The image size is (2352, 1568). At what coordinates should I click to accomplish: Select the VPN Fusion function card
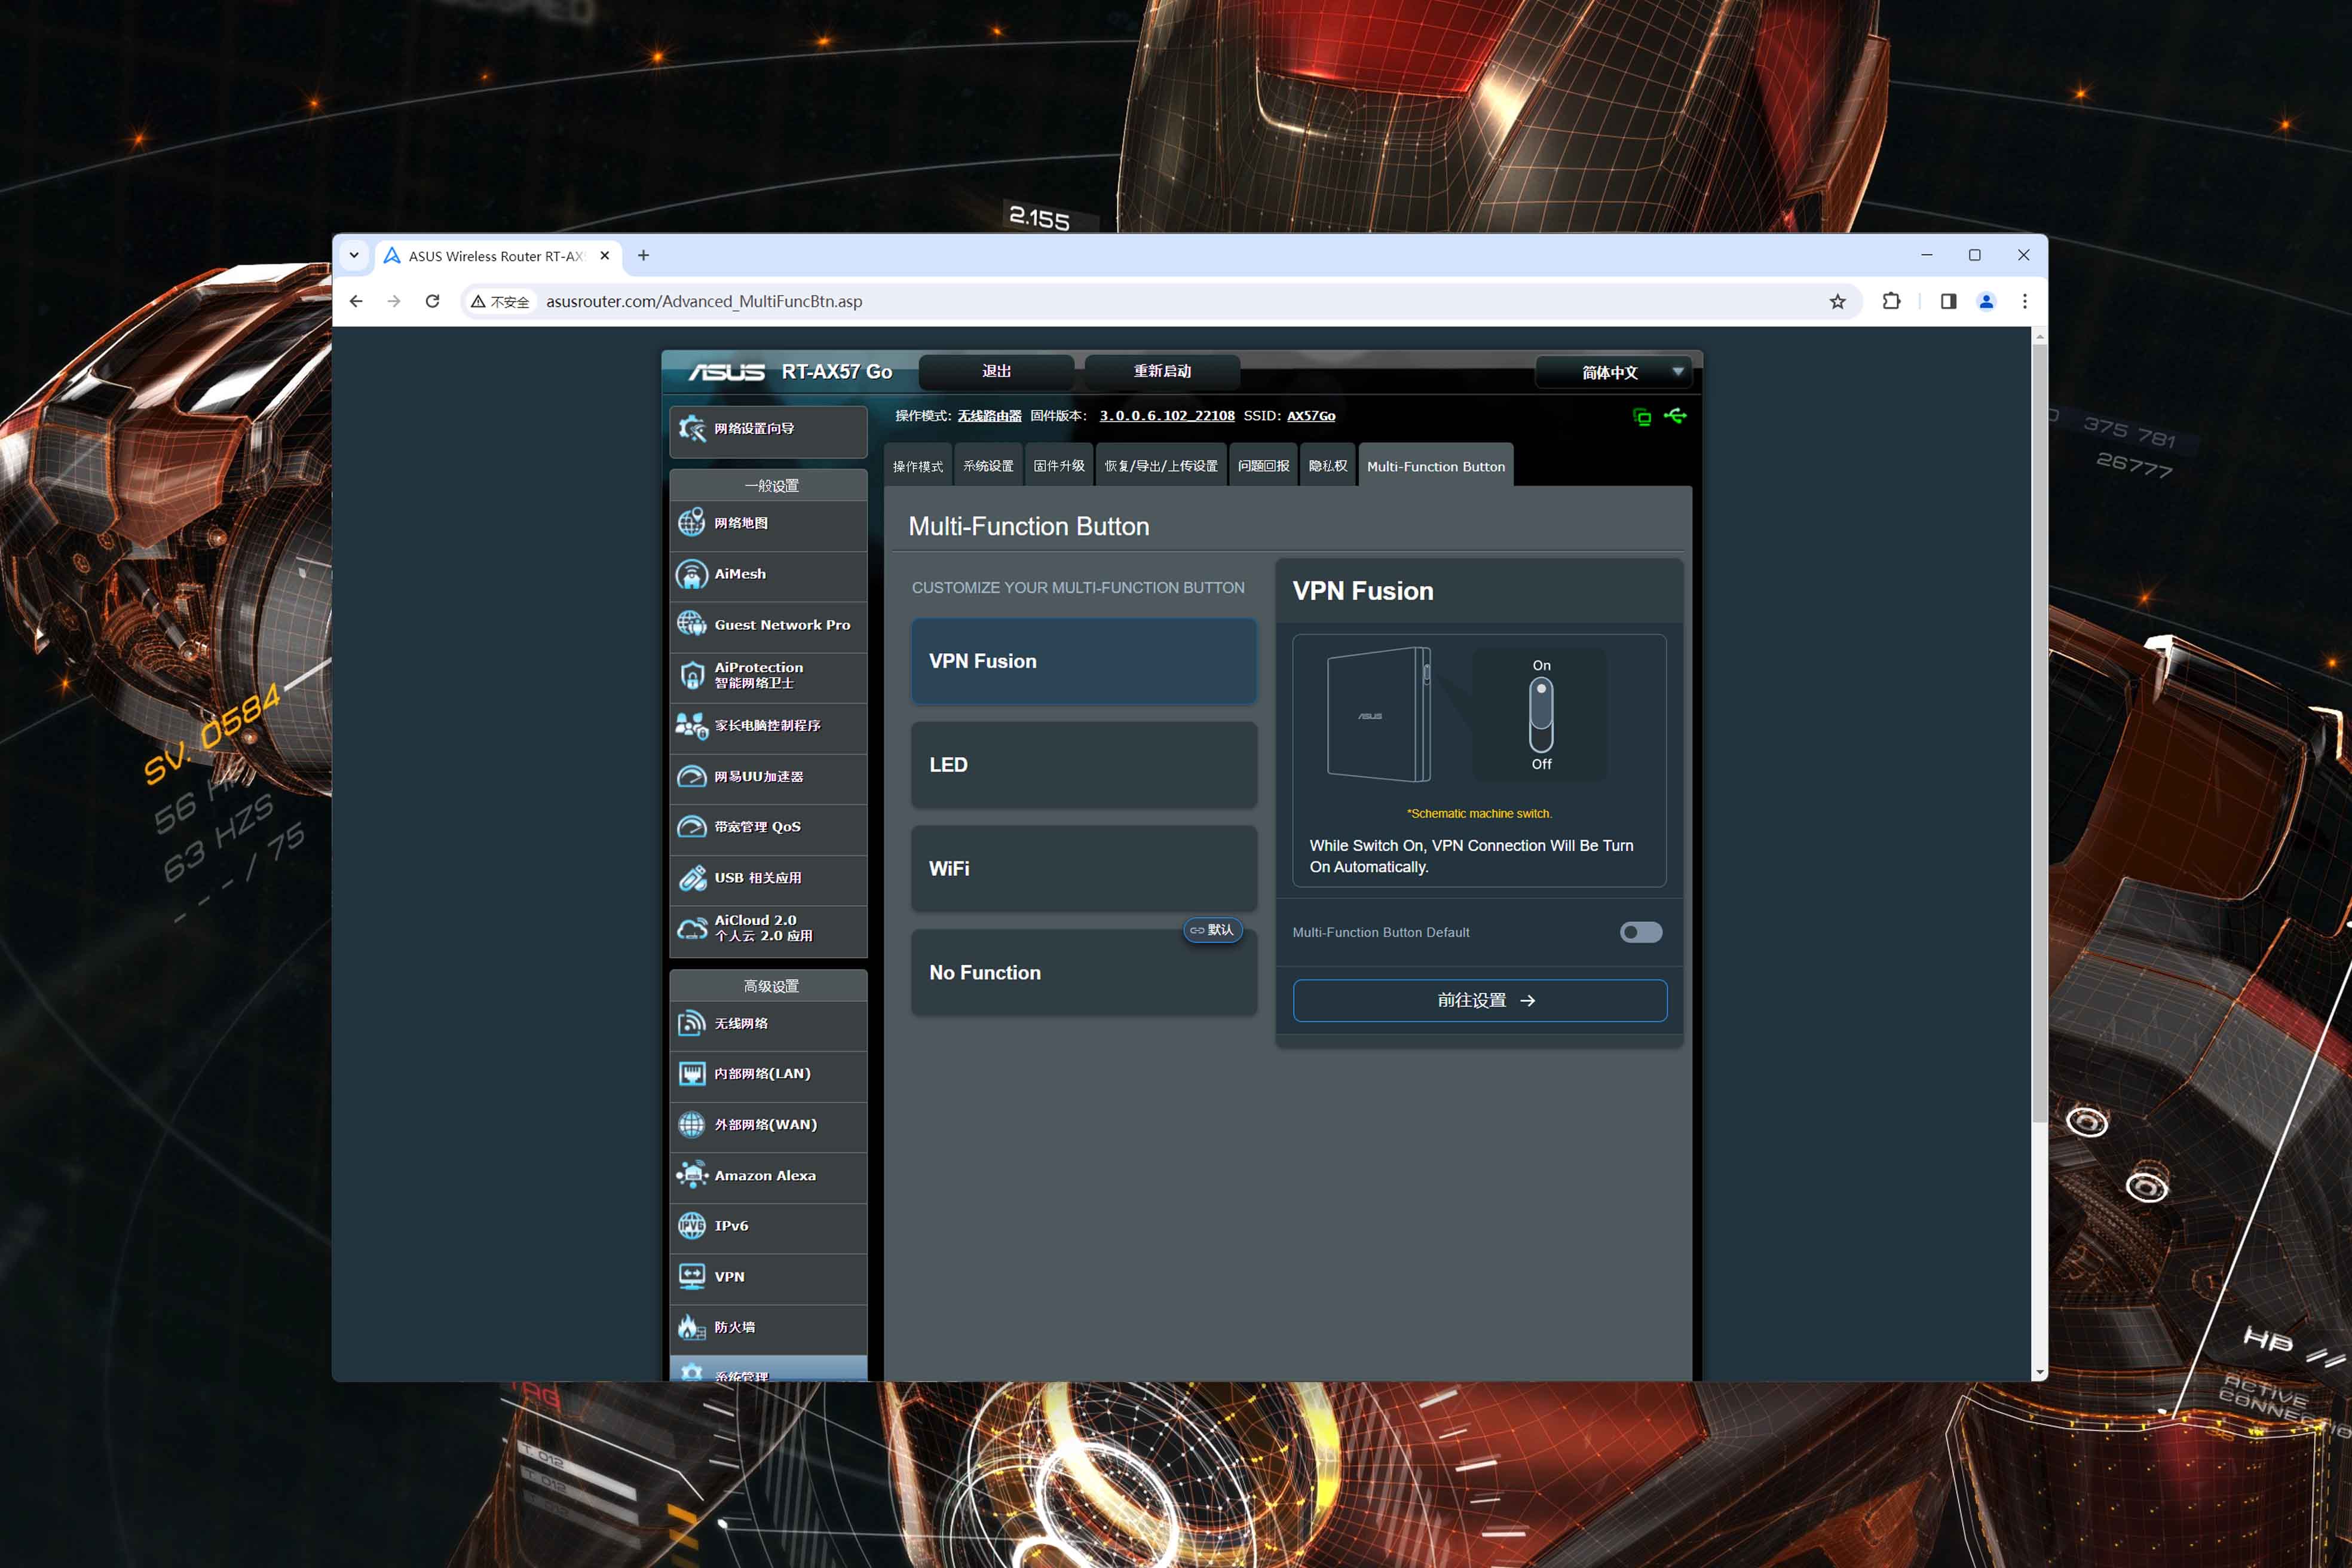click(1083, 661)
